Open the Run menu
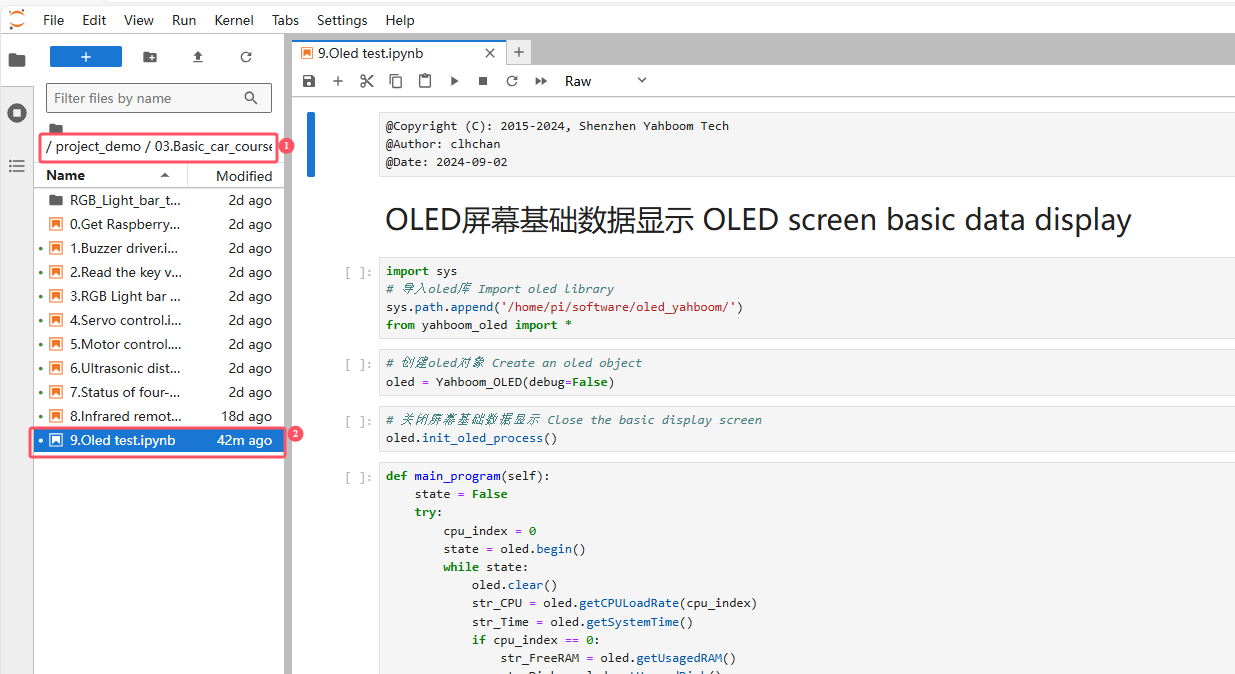Image resolution: width=1235 pixels, height=674 pixels. click(x=184, y=20)
